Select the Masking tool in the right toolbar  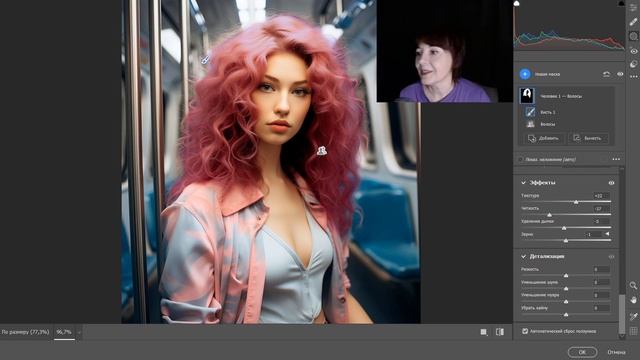633,36
